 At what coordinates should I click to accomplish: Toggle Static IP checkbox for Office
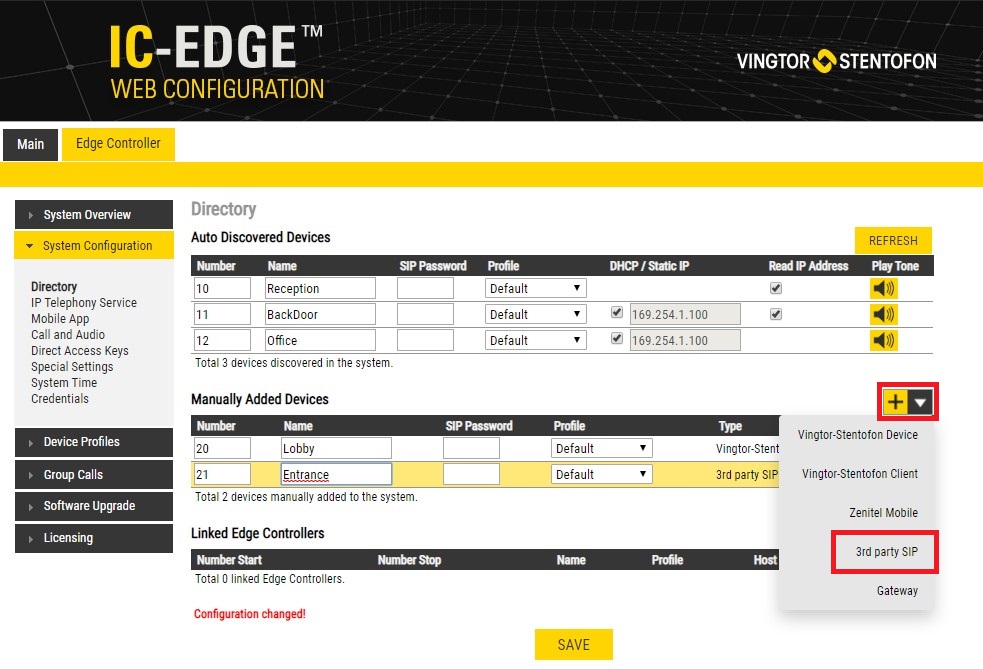[x=617, y=339]
